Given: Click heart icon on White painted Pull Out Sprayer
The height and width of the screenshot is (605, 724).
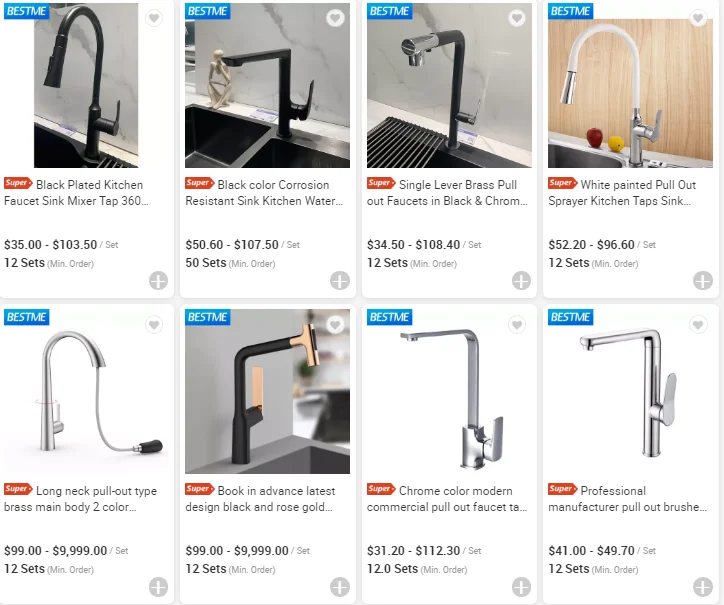Looking at the screenshot, I should point(698,18).
